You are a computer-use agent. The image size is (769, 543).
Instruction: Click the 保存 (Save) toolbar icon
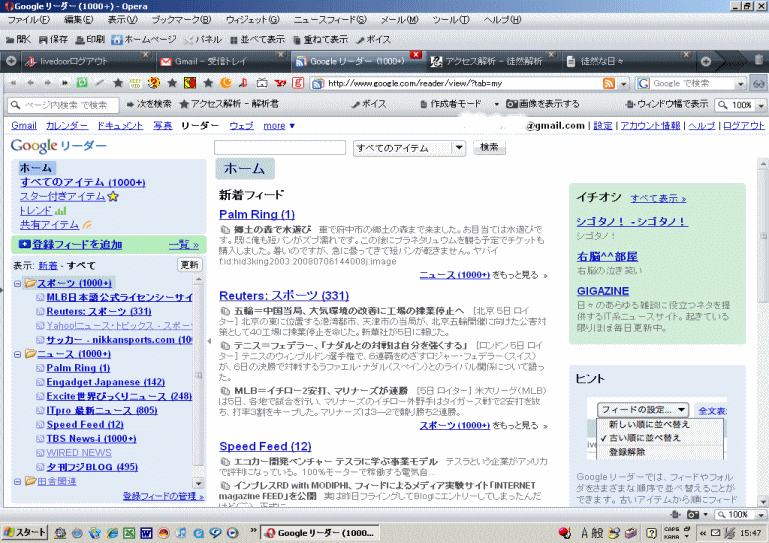pyautogui.click(x=53, y=39)
